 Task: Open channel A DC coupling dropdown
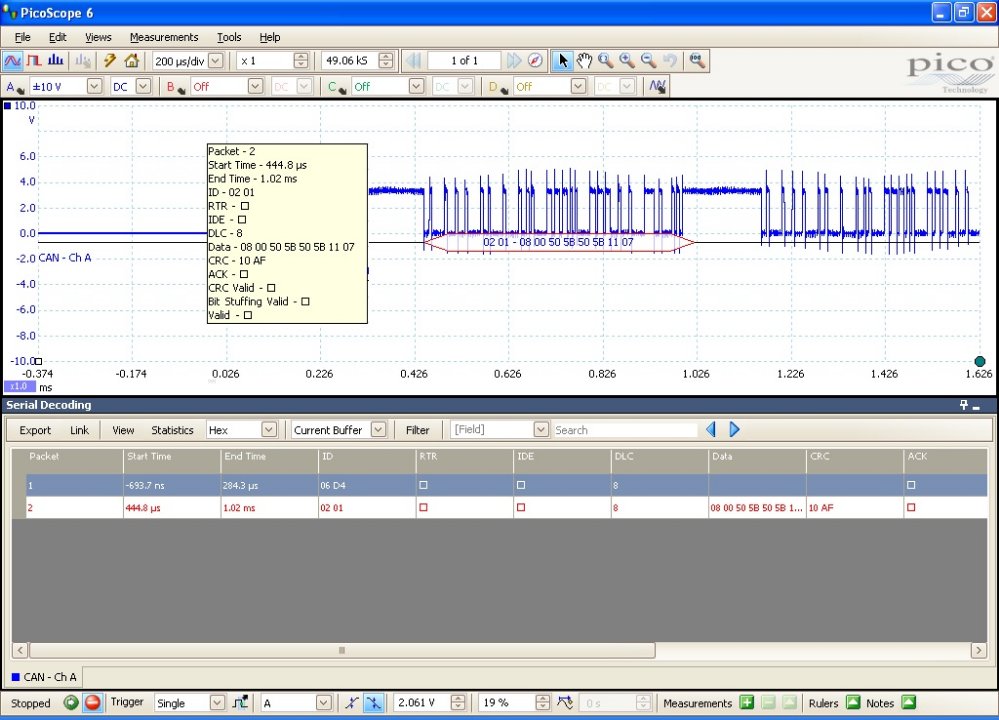point(143,86)
